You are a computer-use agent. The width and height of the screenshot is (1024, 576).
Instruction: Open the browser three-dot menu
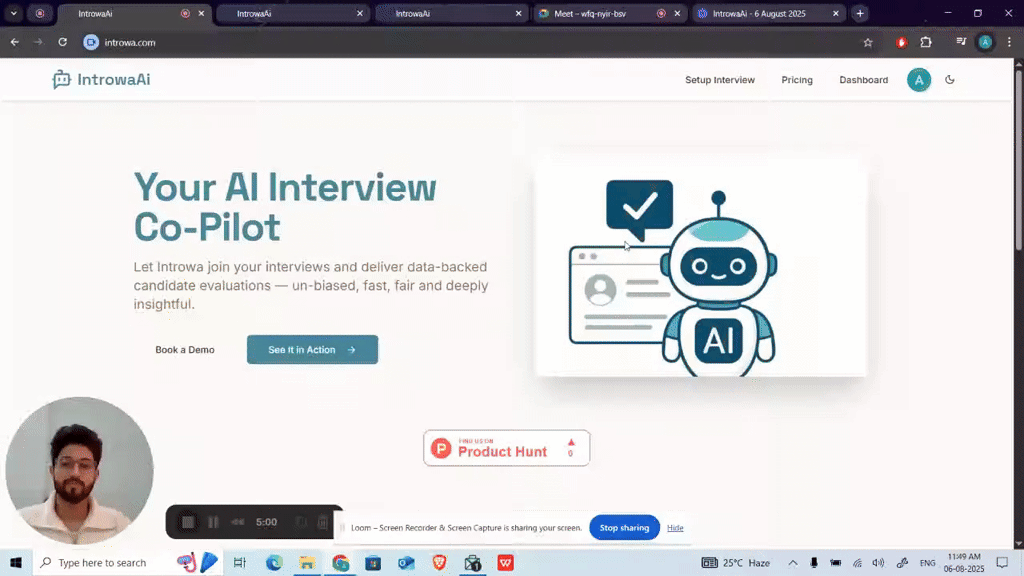click(x=1009, y=42)
